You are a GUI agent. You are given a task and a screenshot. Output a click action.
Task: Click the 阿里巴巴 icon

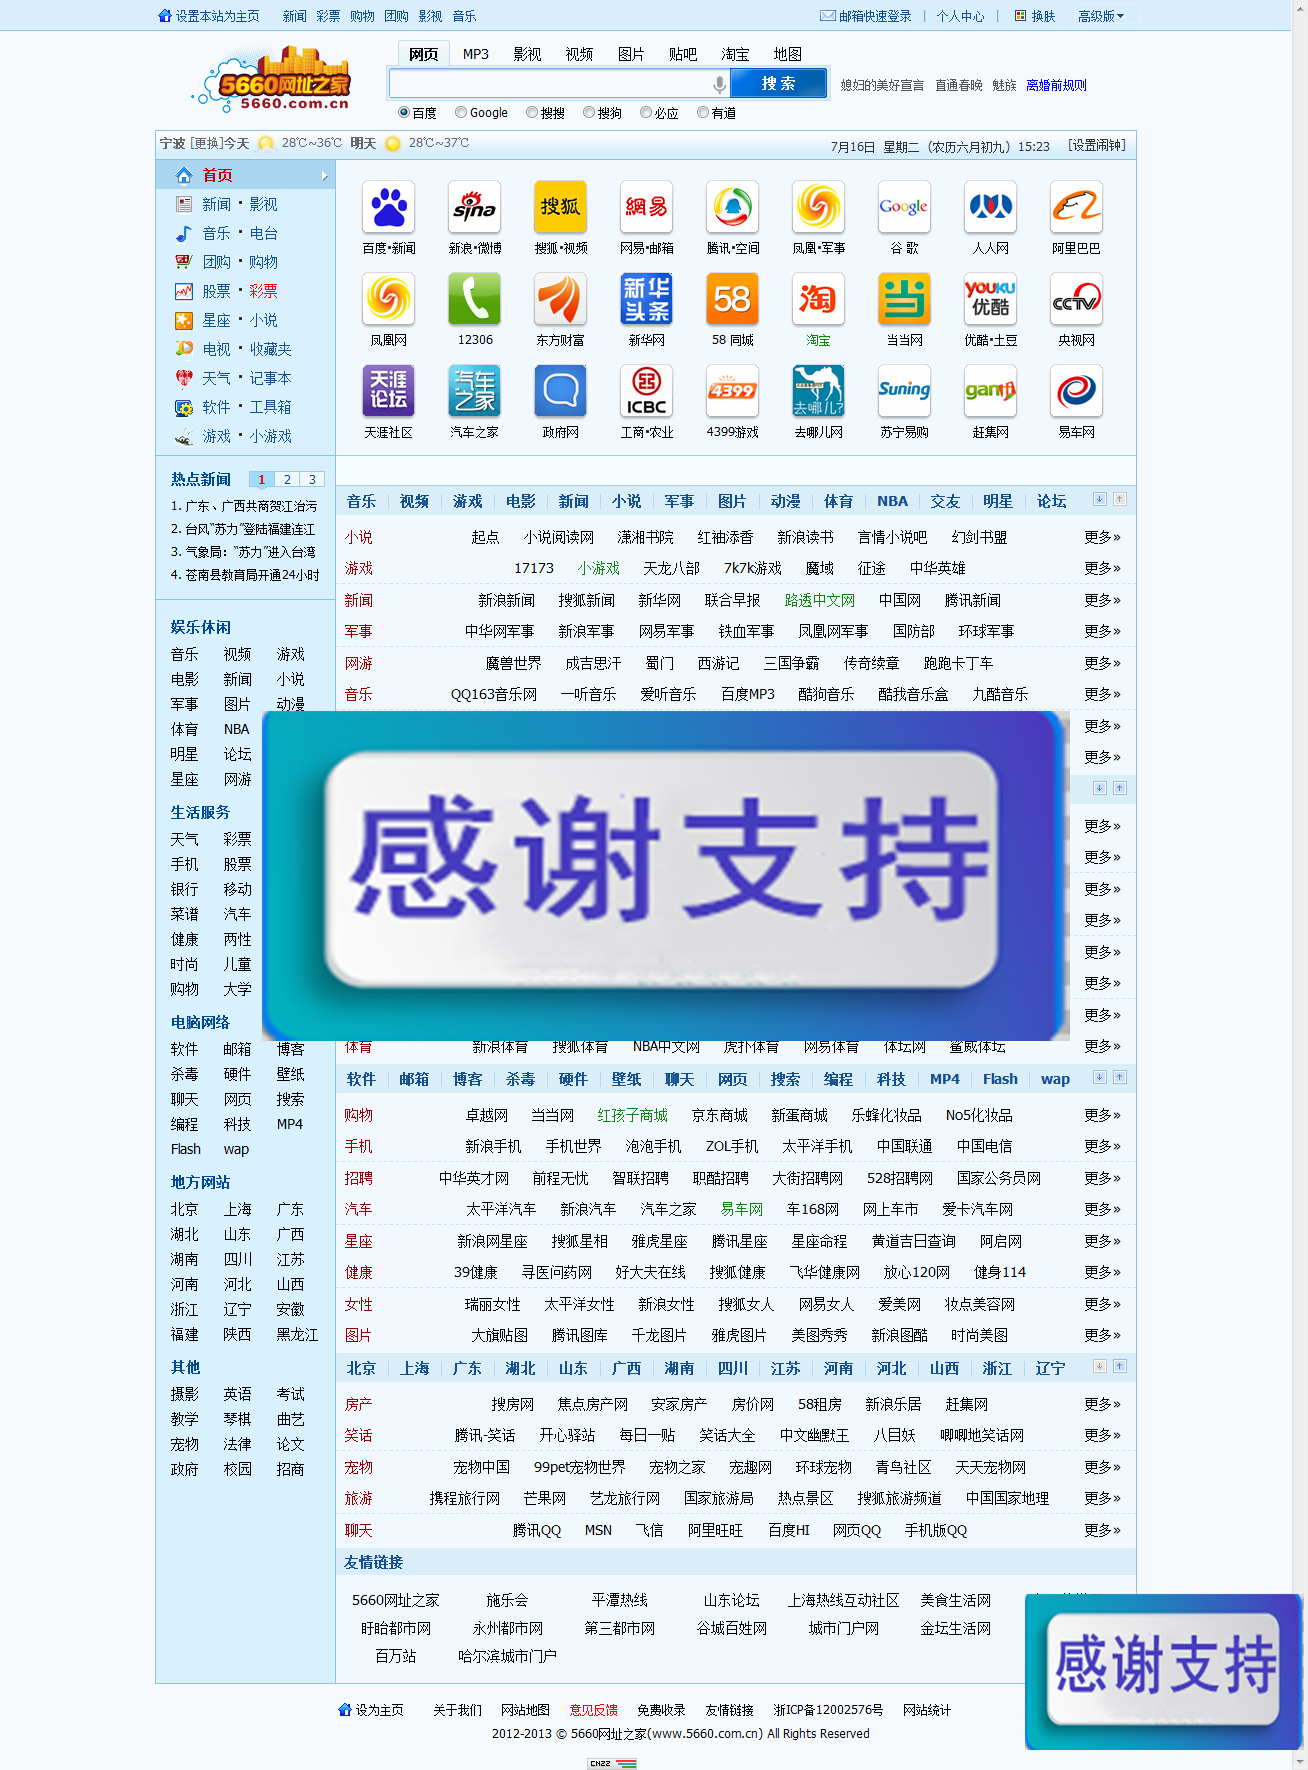tap(1077, 207)
